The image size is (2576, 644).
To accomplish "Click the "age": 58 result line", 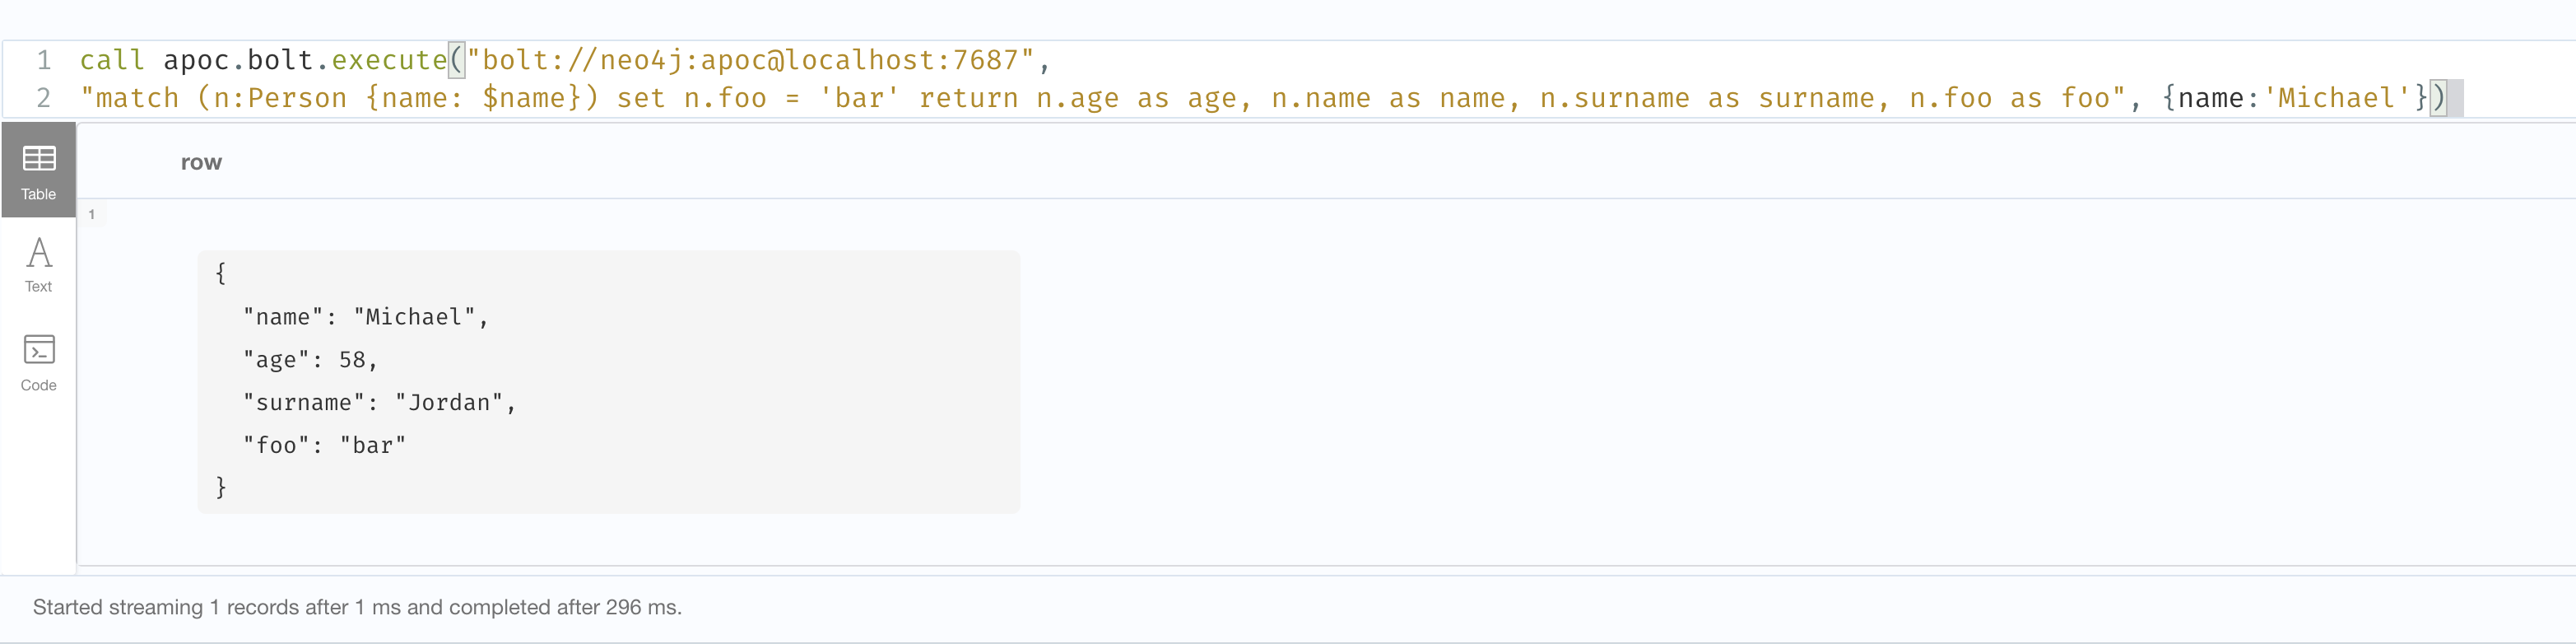I will click(310, 360).
